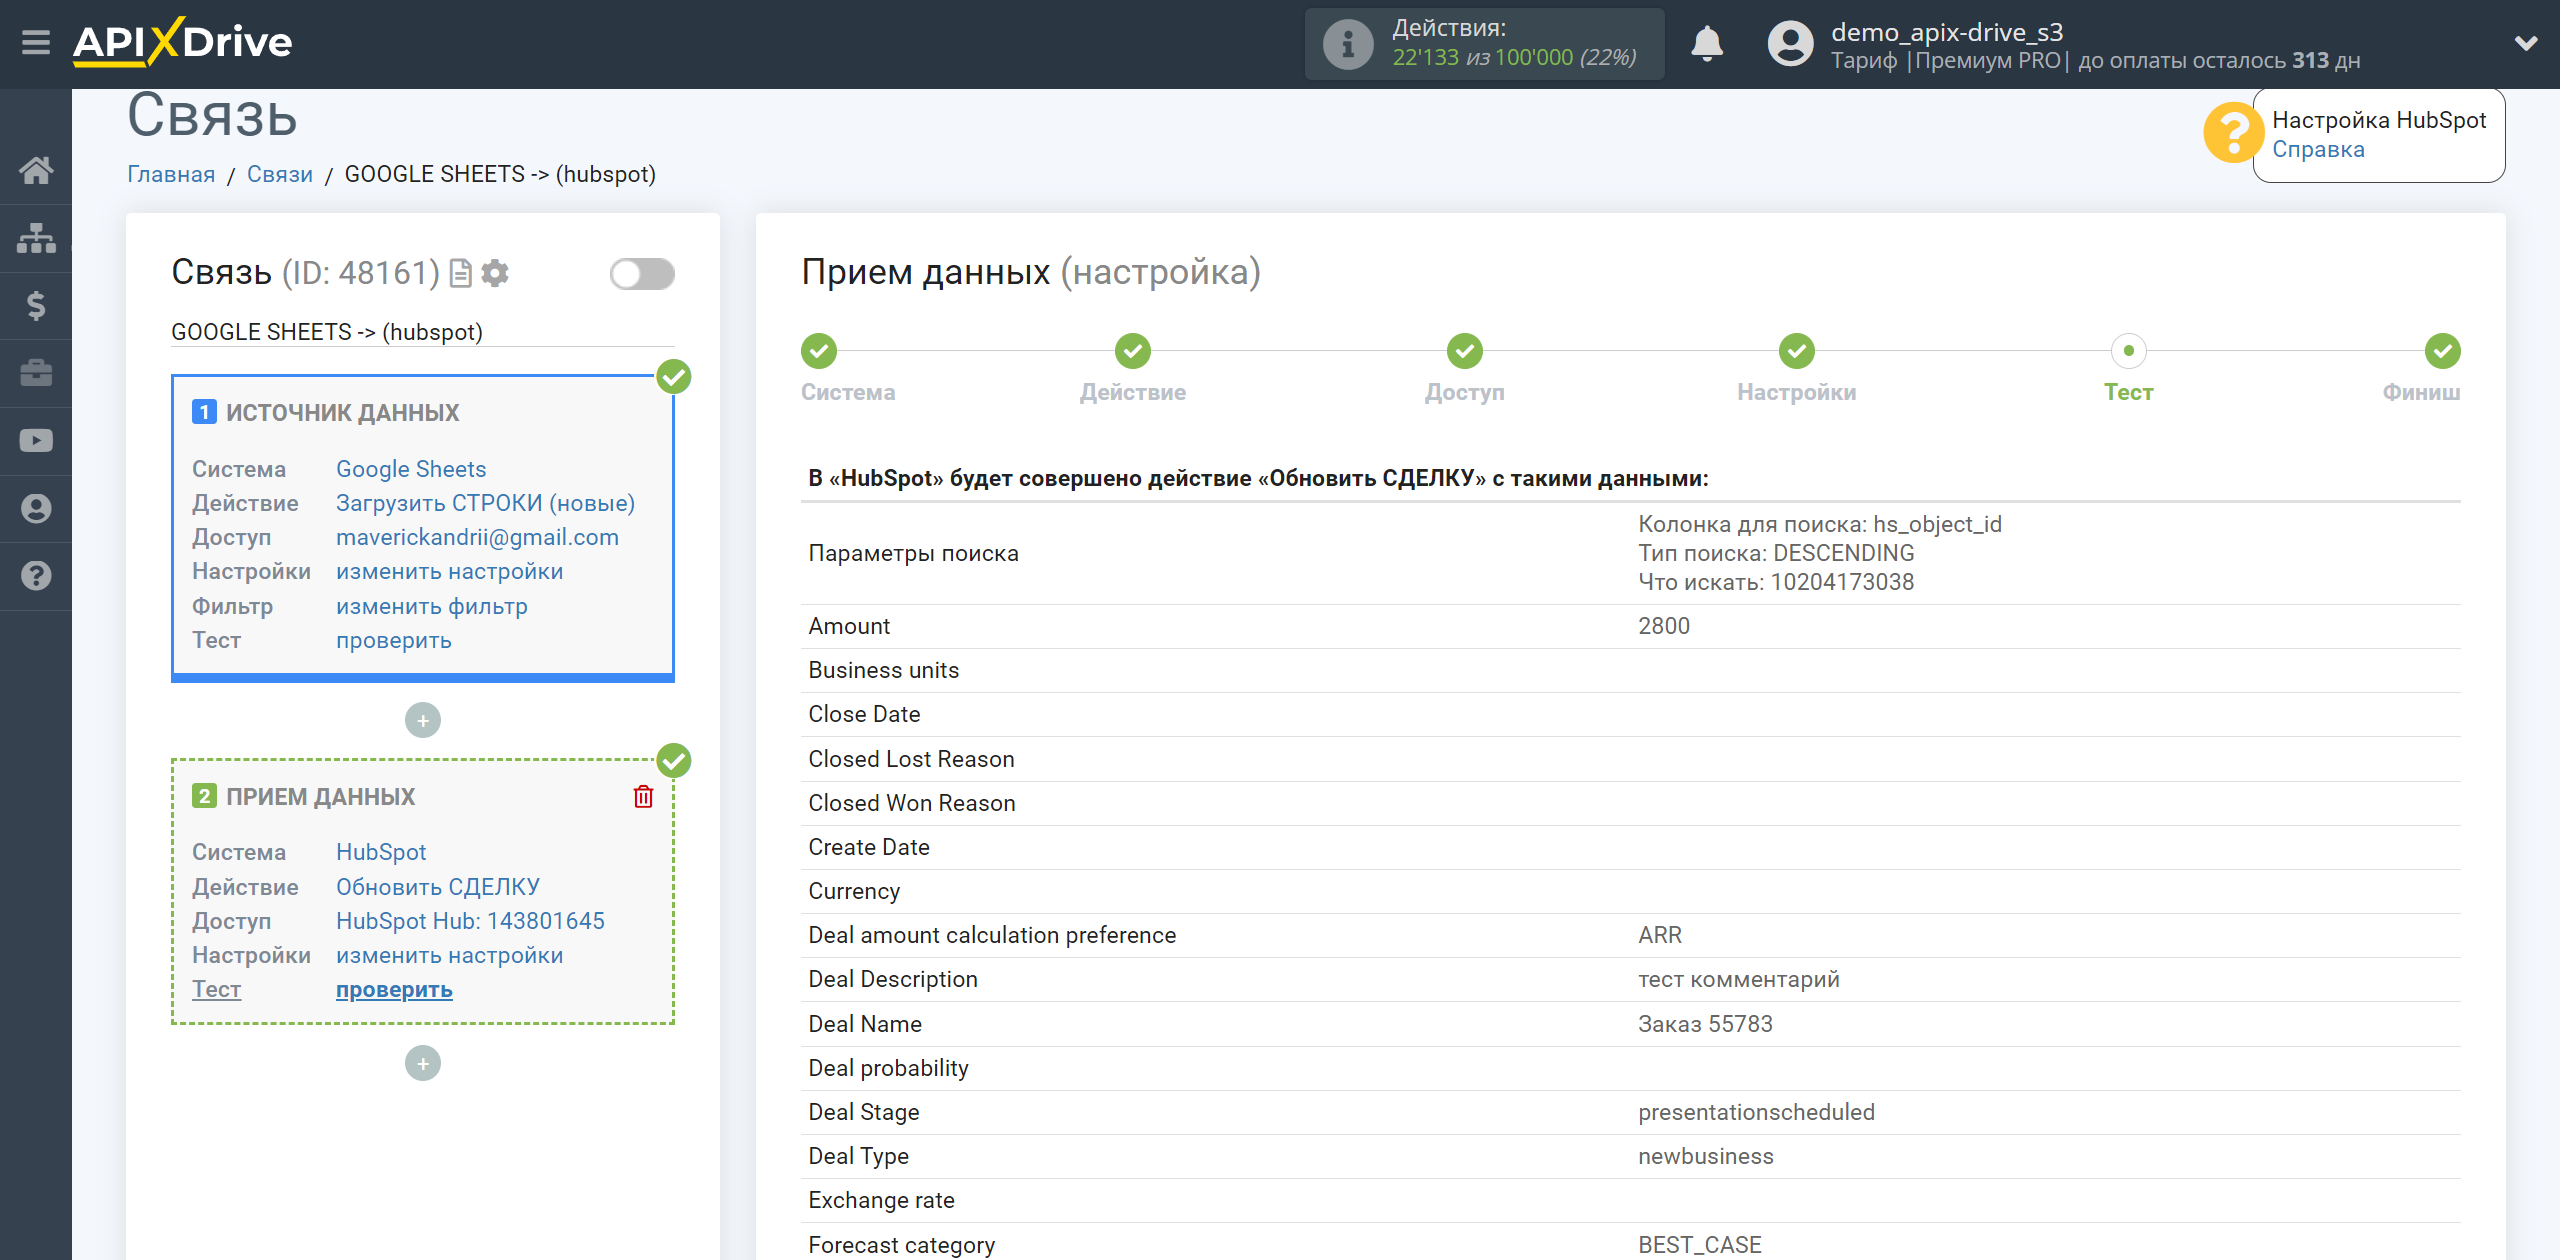Open connection settings gear icon
The image size is (2560, 1260).
[x=495, y=273]
